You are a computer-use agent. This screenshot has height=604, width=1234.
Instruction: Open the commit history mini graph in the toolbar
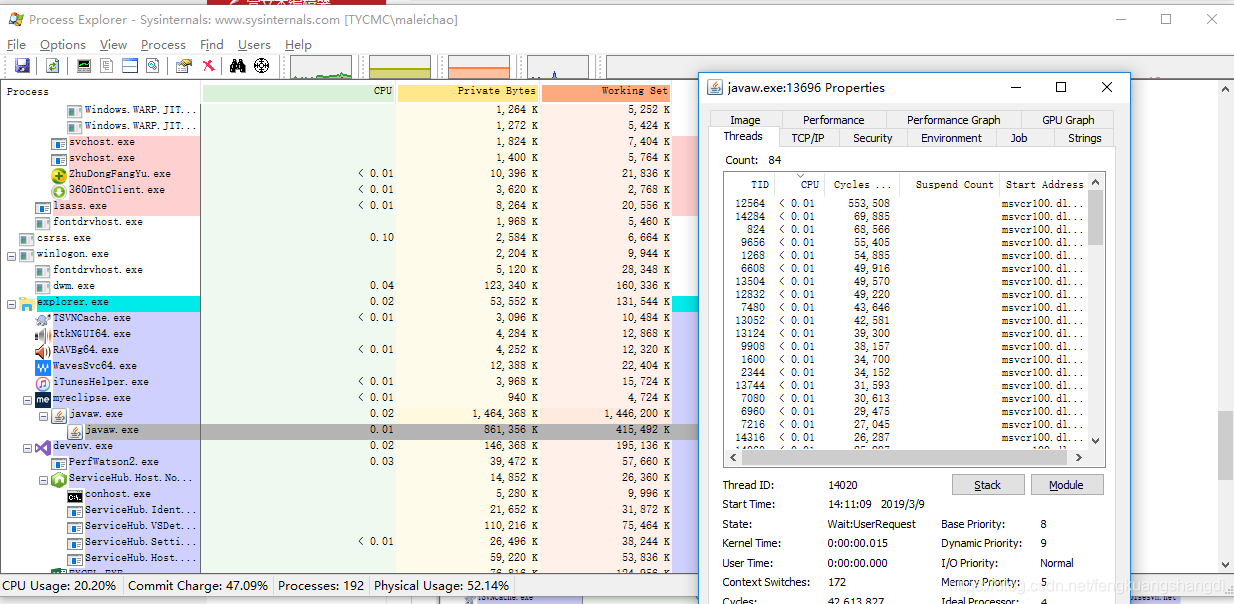400,67
